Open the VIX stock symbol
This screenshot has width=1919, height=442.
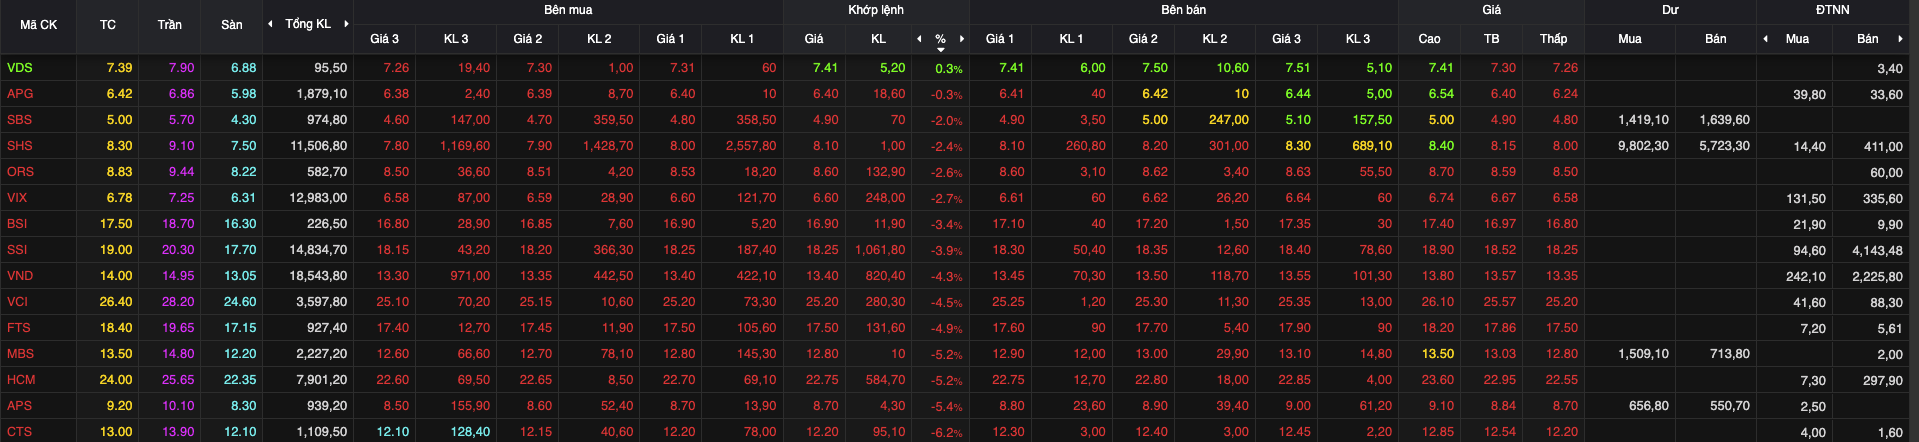[17, 198]
